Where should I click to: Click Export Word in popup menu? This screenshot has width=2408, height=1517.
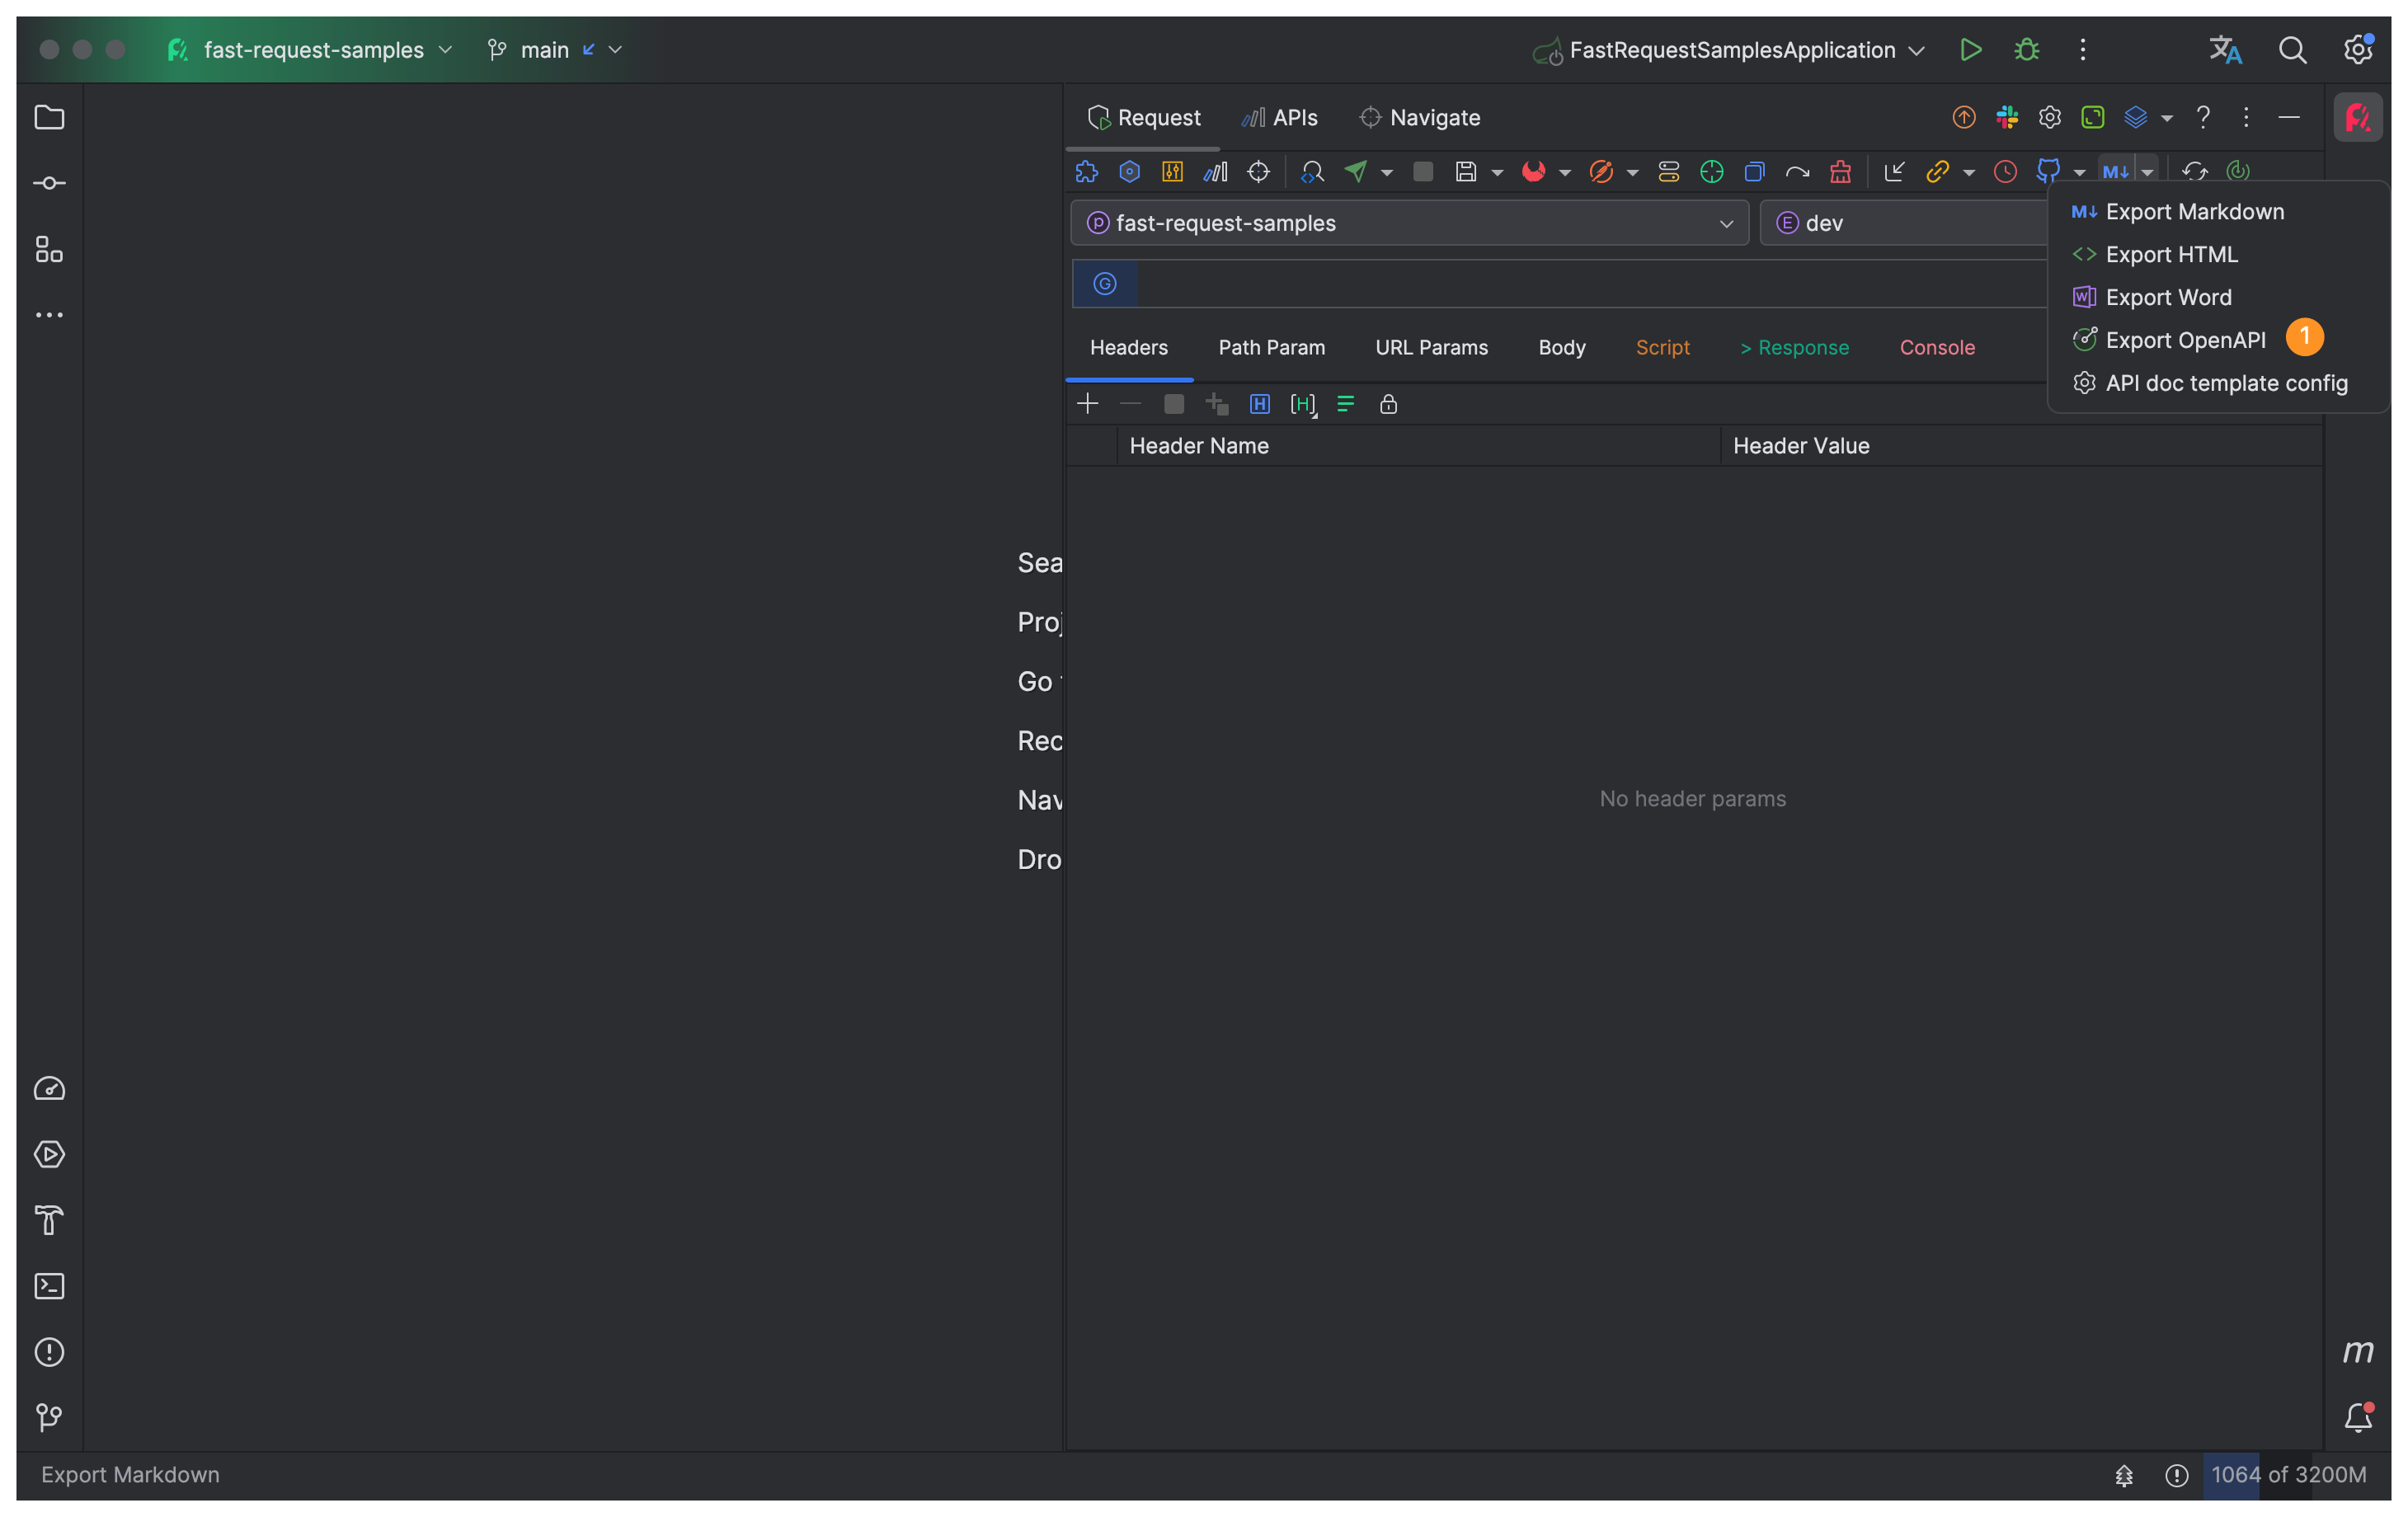2168,297
